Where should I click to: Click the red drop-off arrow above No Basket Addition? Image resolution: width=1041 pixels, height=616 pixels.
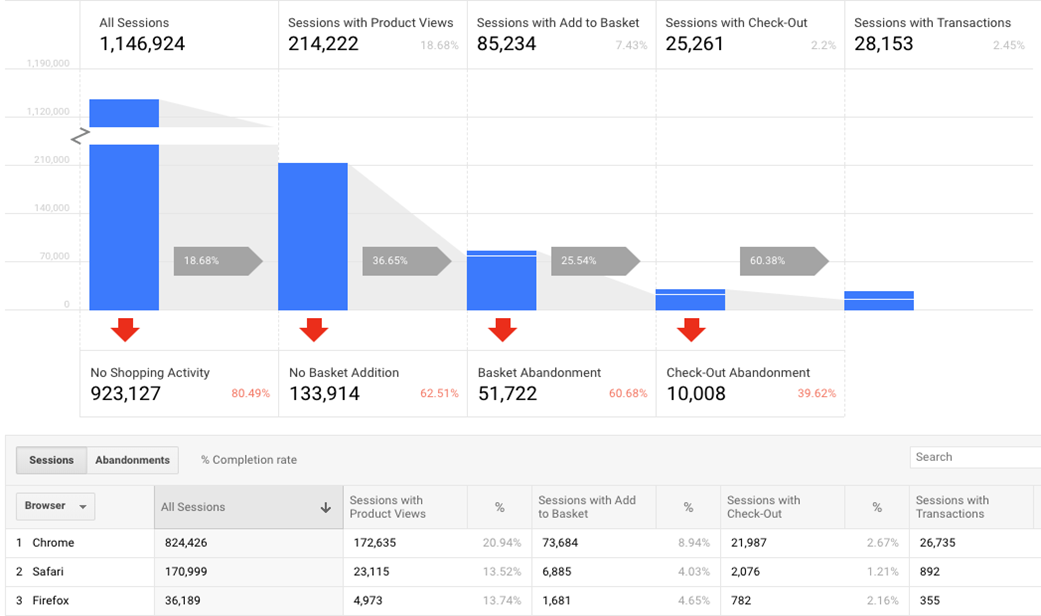click(313, 329)
